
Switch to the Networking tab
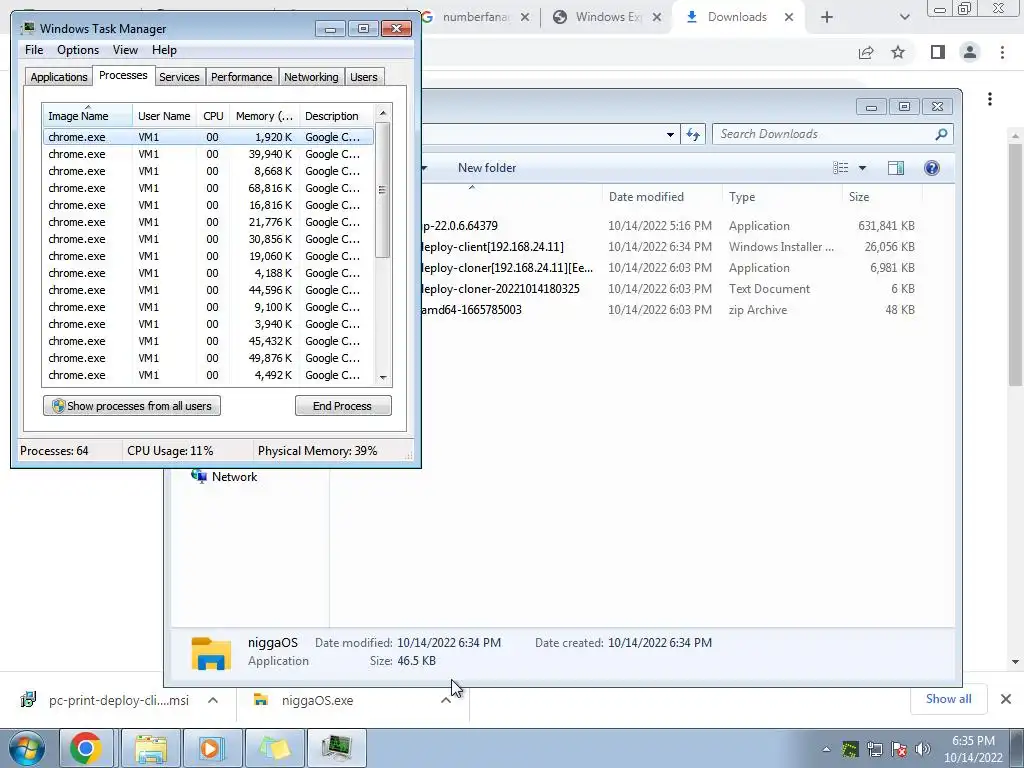[312, 77]
